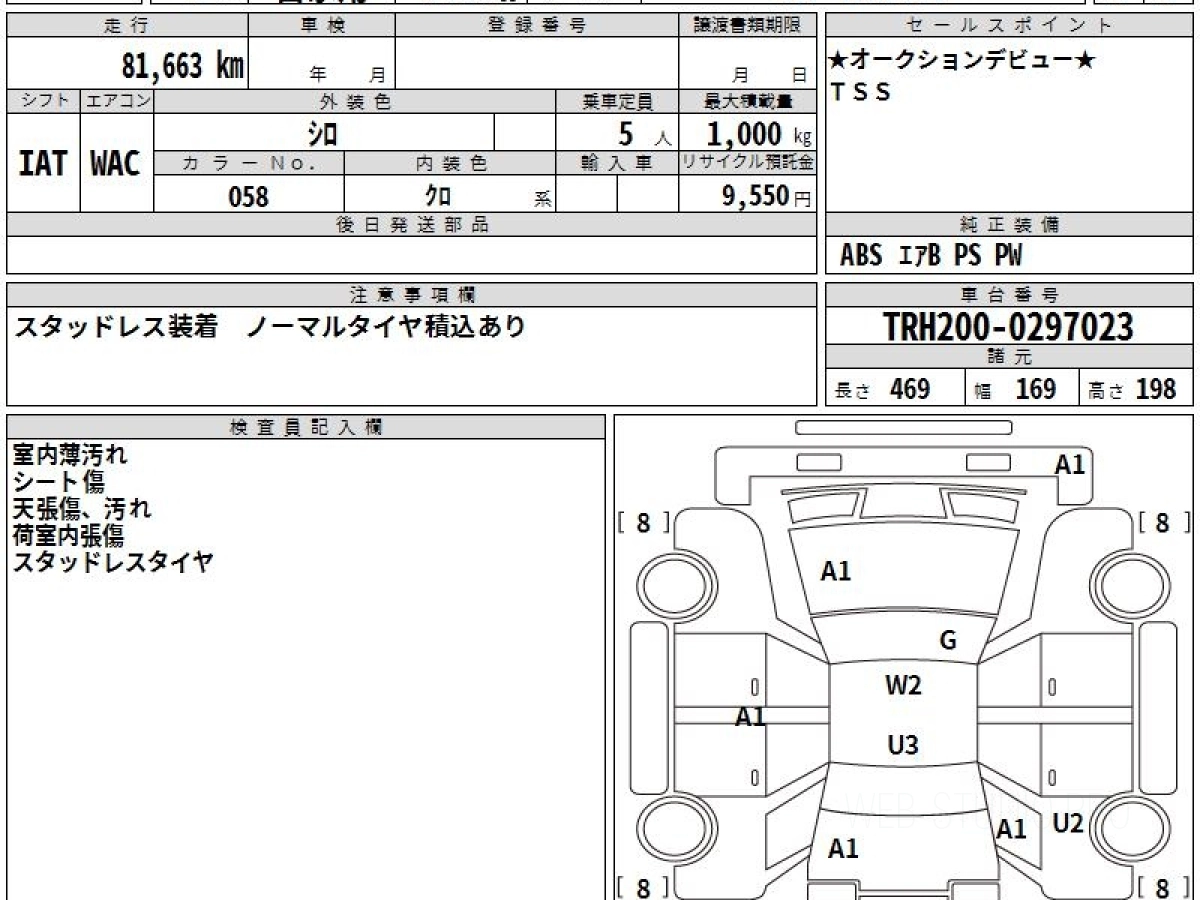Click the 乗車定員 header
This screenshot has height=900, width=1200.
(617, 101)
